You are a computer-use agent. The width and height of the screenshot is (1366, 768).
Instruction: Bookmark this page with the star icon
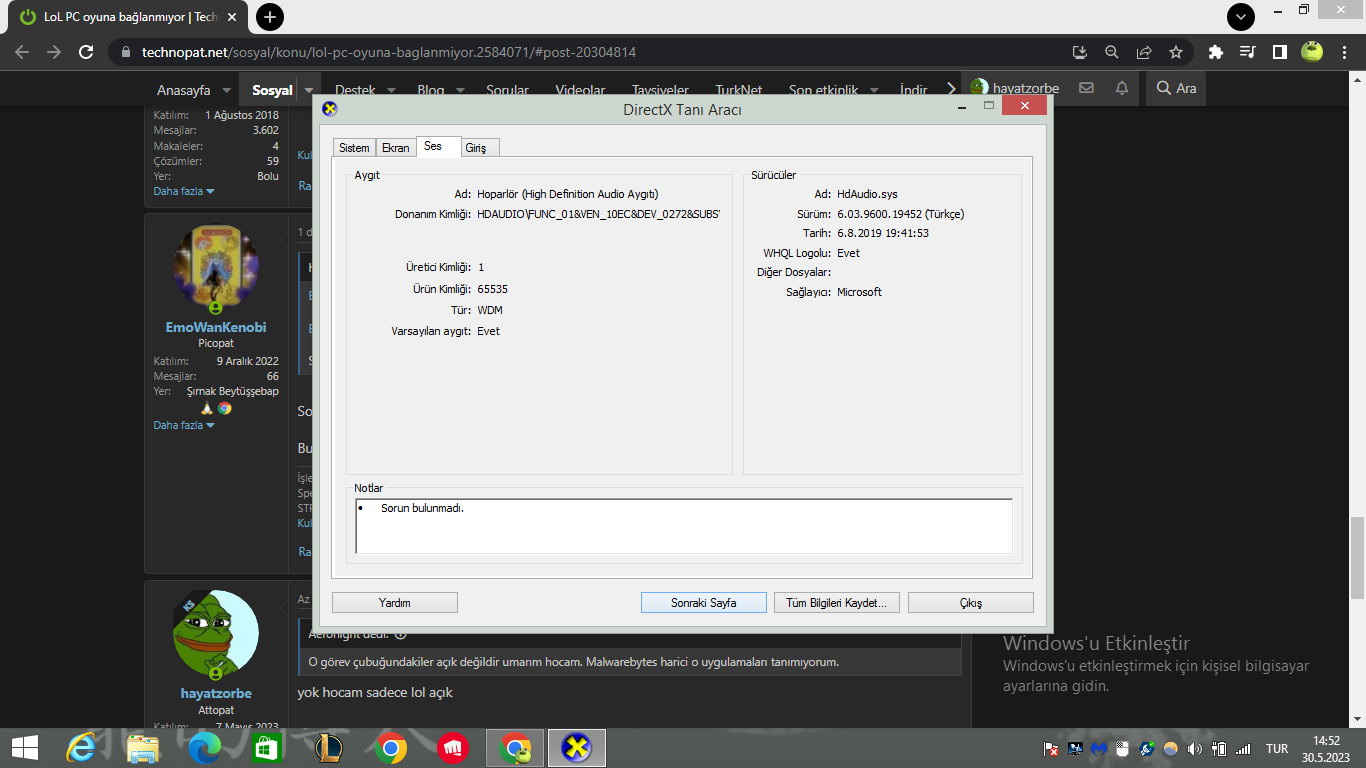(x=1176, y=52)
